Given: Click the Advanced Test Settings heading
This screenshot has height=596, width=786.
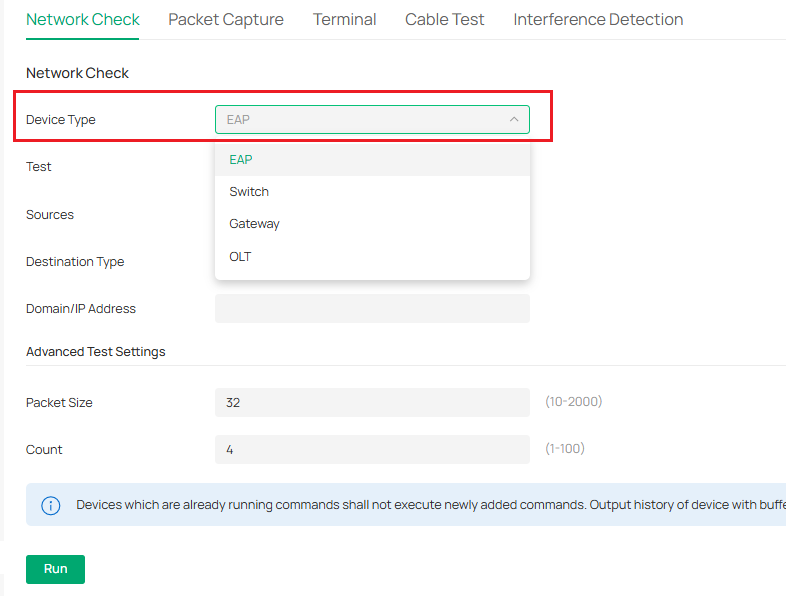Looking at the screenshot, I should 96,352.
